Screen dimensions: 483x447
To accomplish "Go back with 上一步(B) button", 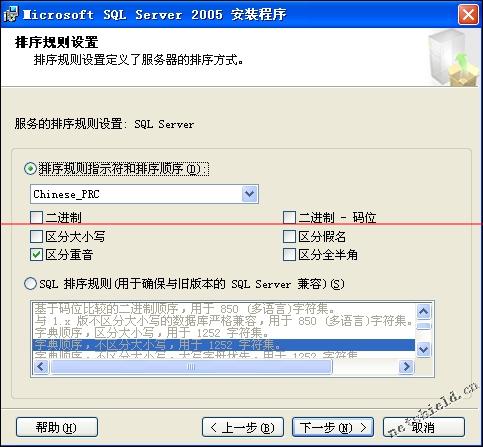I will coord(243,427).
